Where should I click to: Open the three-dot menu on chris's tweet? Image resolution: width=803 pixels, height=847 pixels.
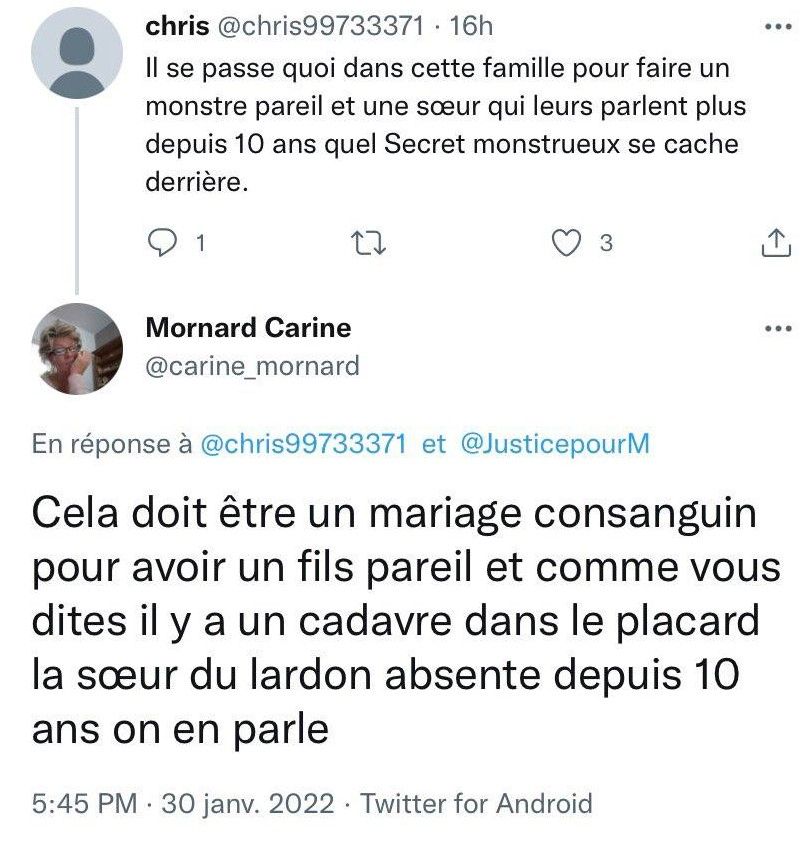776,28
